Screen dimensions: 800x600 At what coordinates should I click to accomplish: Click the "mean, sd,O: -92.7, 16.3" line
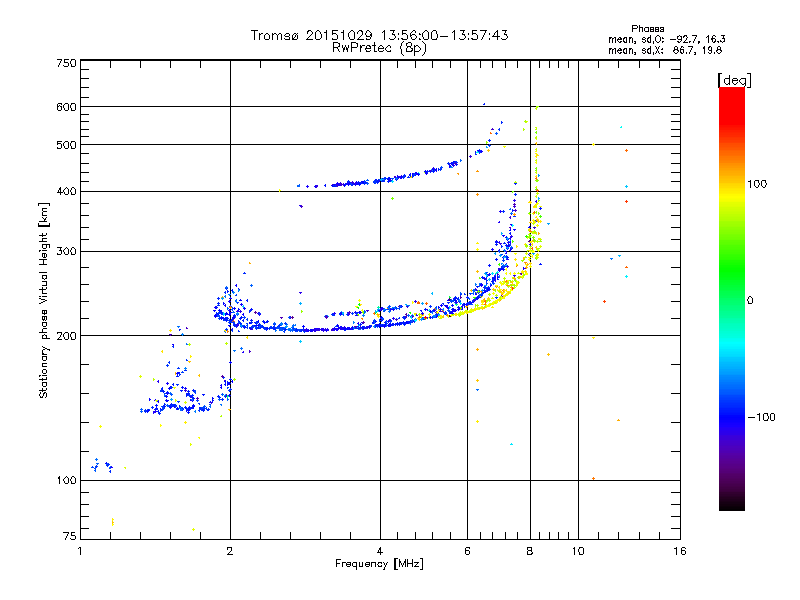point(666,39)
